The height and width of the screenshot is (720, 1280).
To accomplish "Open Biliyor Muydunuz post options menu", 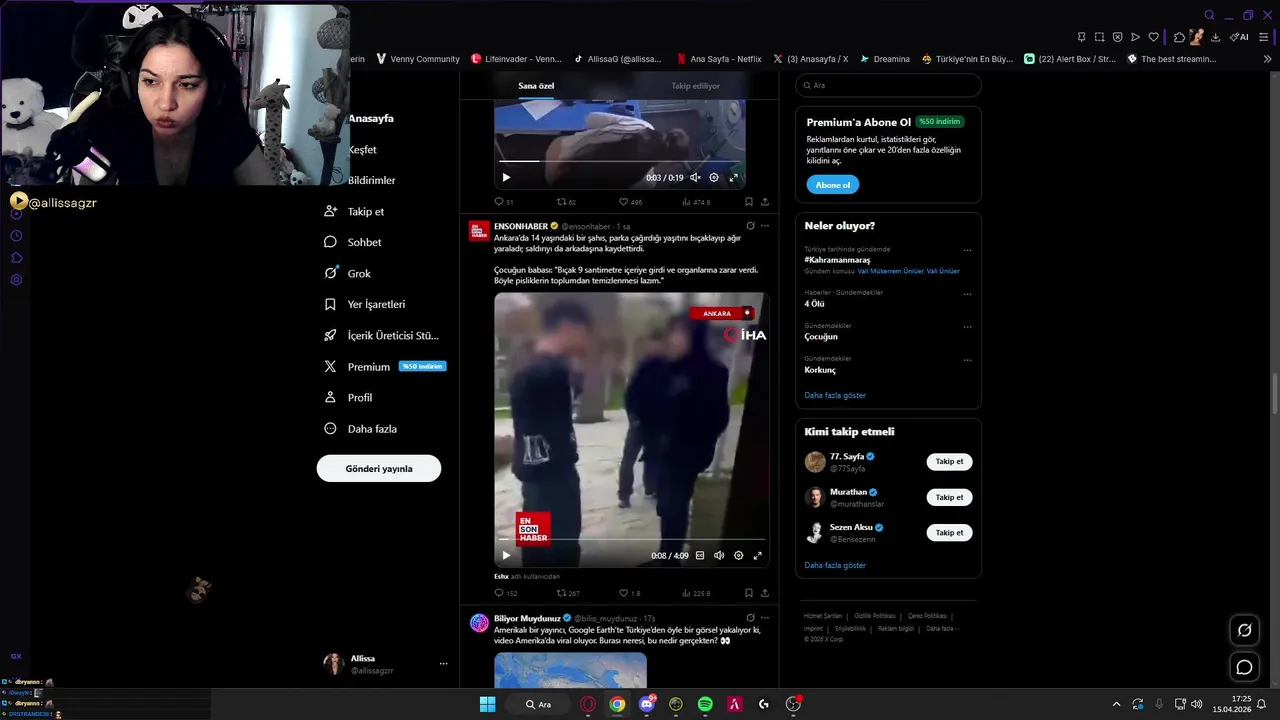I will tap(765, 618).
